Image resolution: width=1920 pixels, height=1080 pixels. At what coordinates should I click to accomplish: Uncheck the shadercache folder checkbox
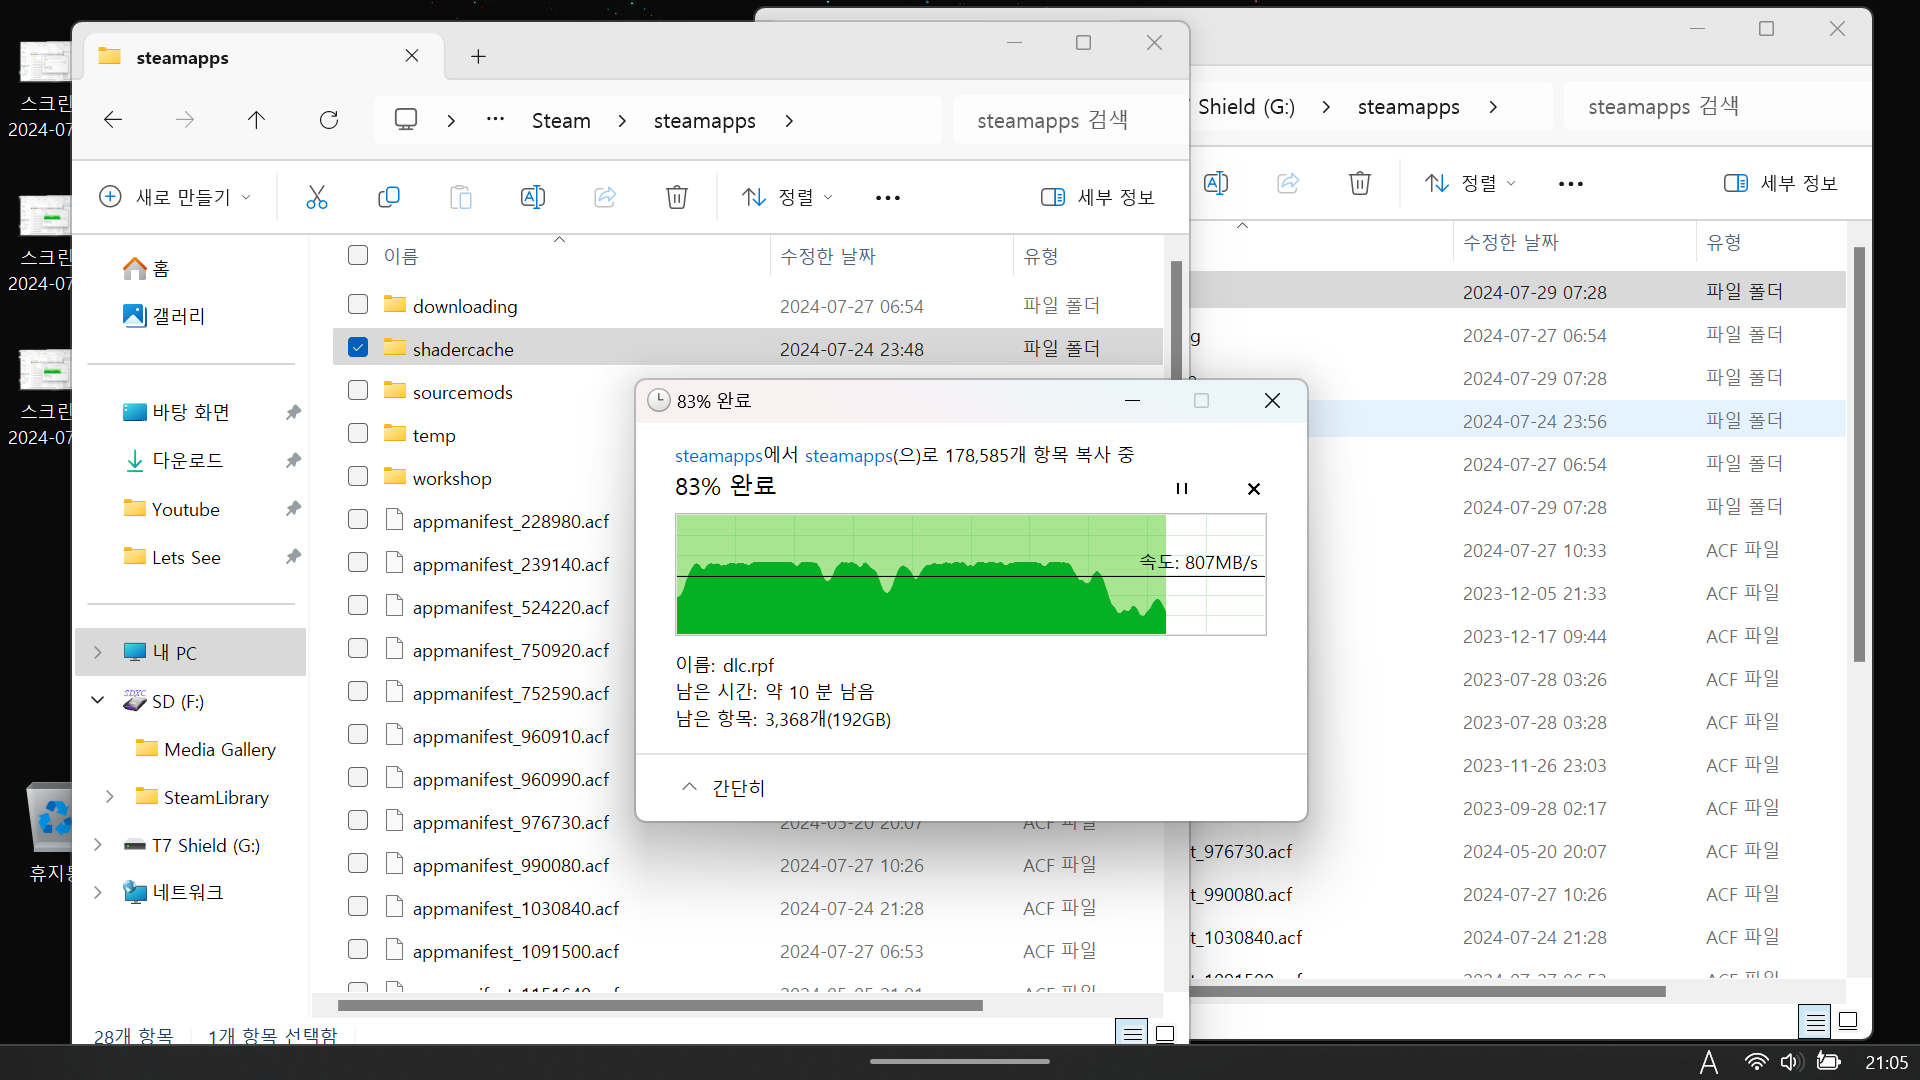[x=358, y=348]
